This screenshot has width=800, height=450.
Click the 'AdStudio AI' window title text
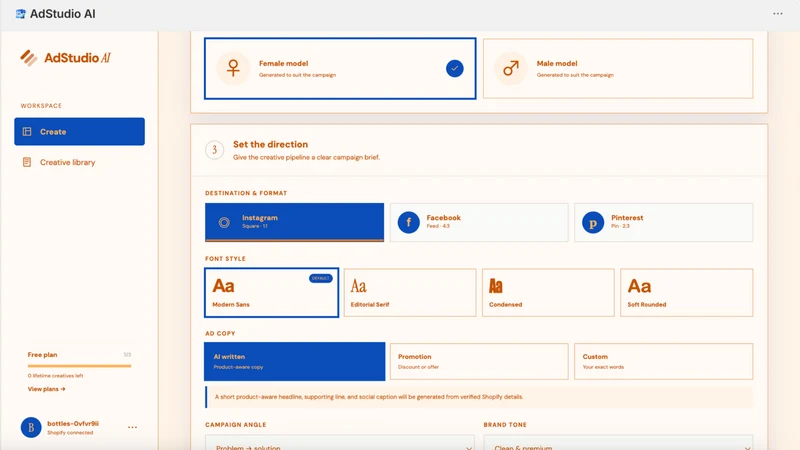point(63,14)
